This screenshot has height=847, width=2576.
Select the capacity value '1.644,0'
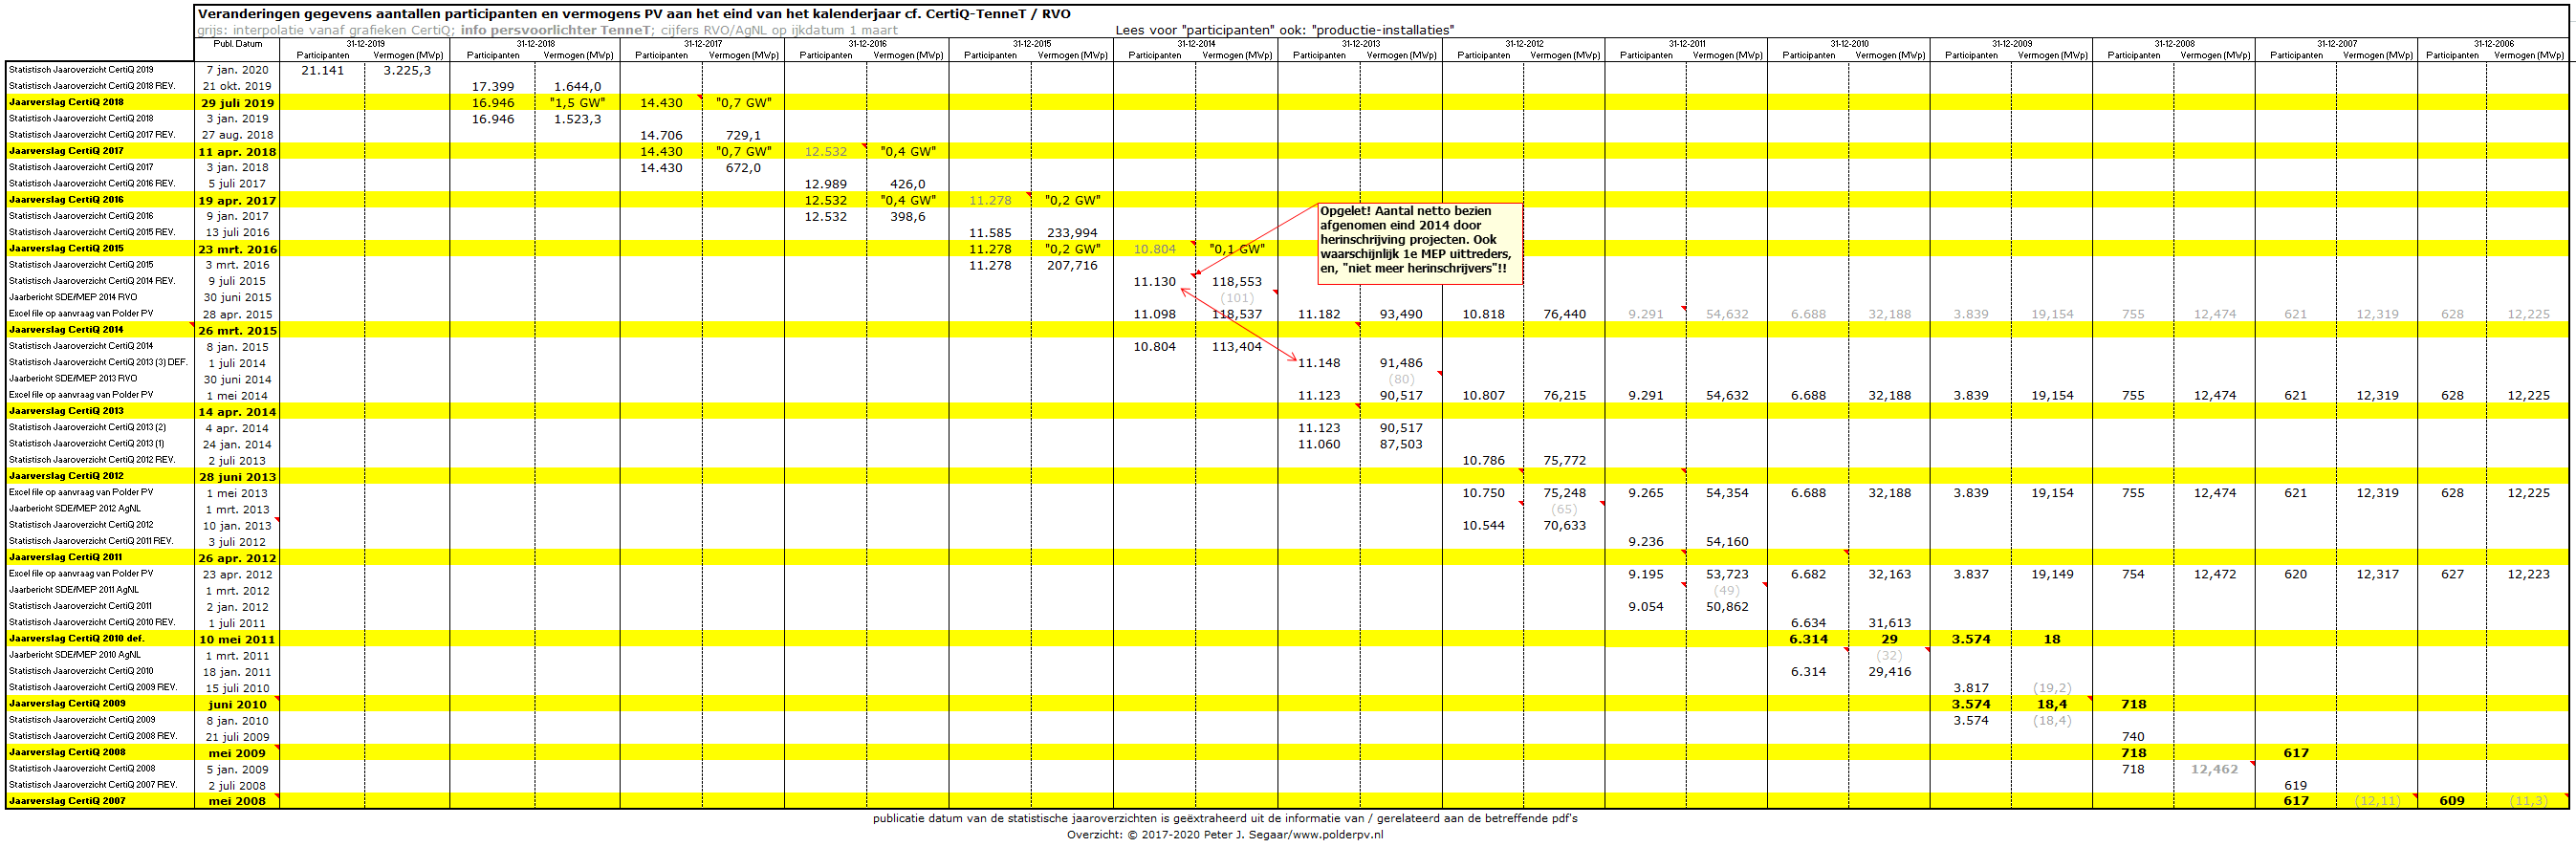577,87
